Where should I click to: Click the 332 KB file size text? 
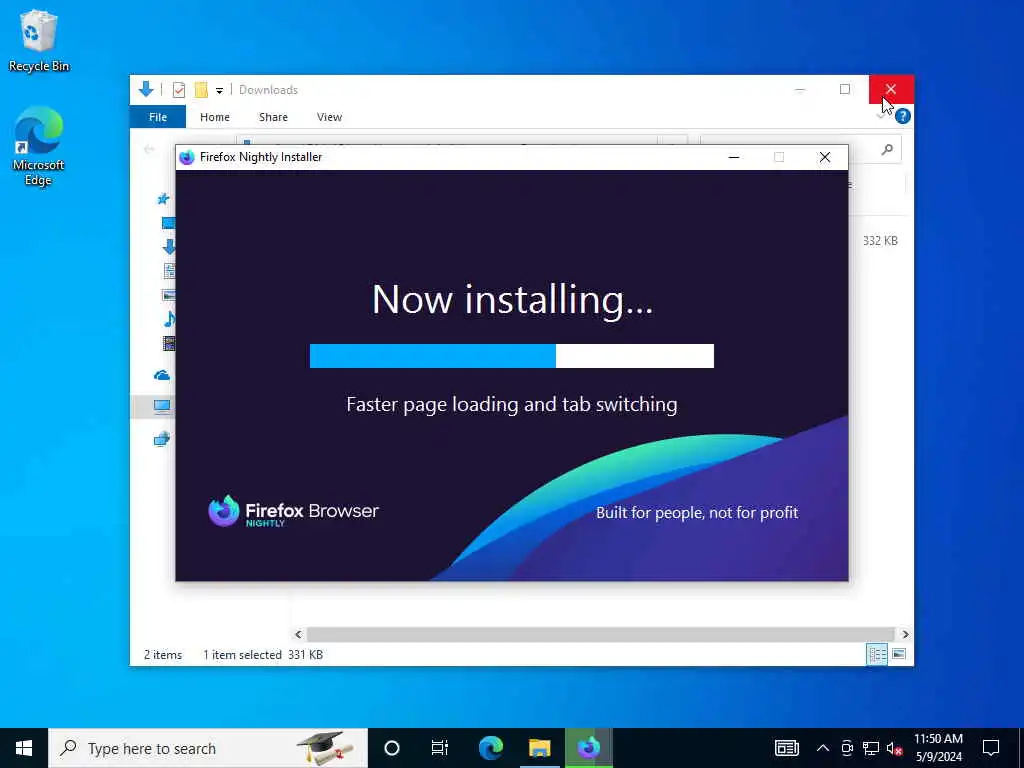[x=880, y=240]
